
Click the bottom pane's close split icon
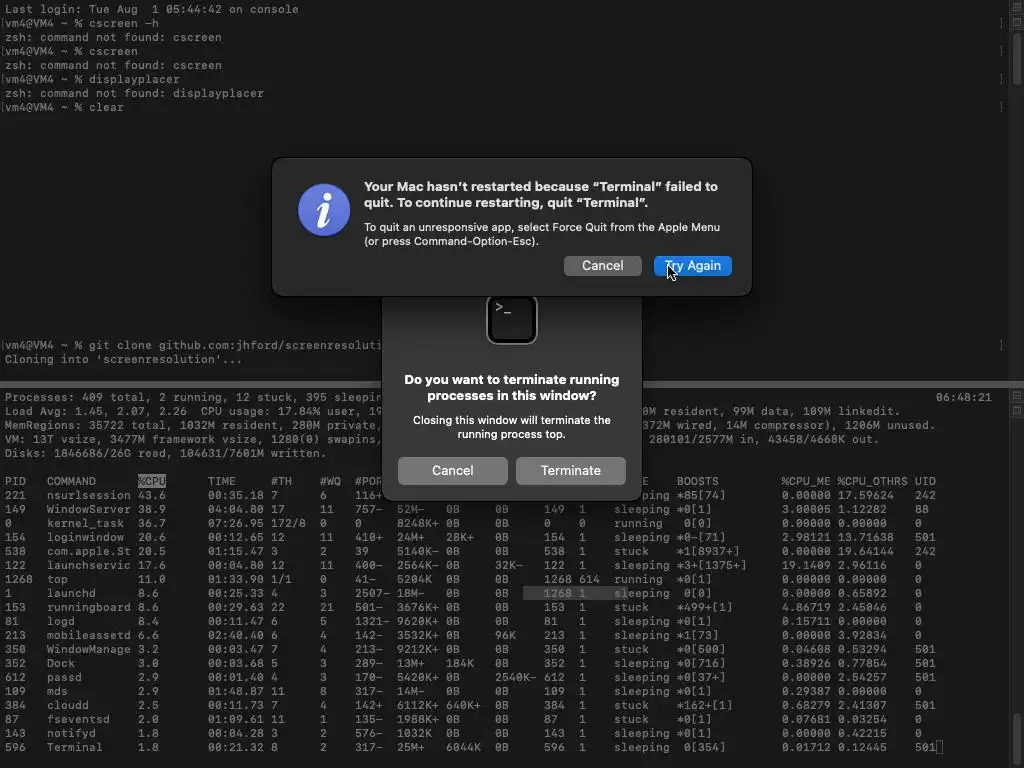(1017, 411)
